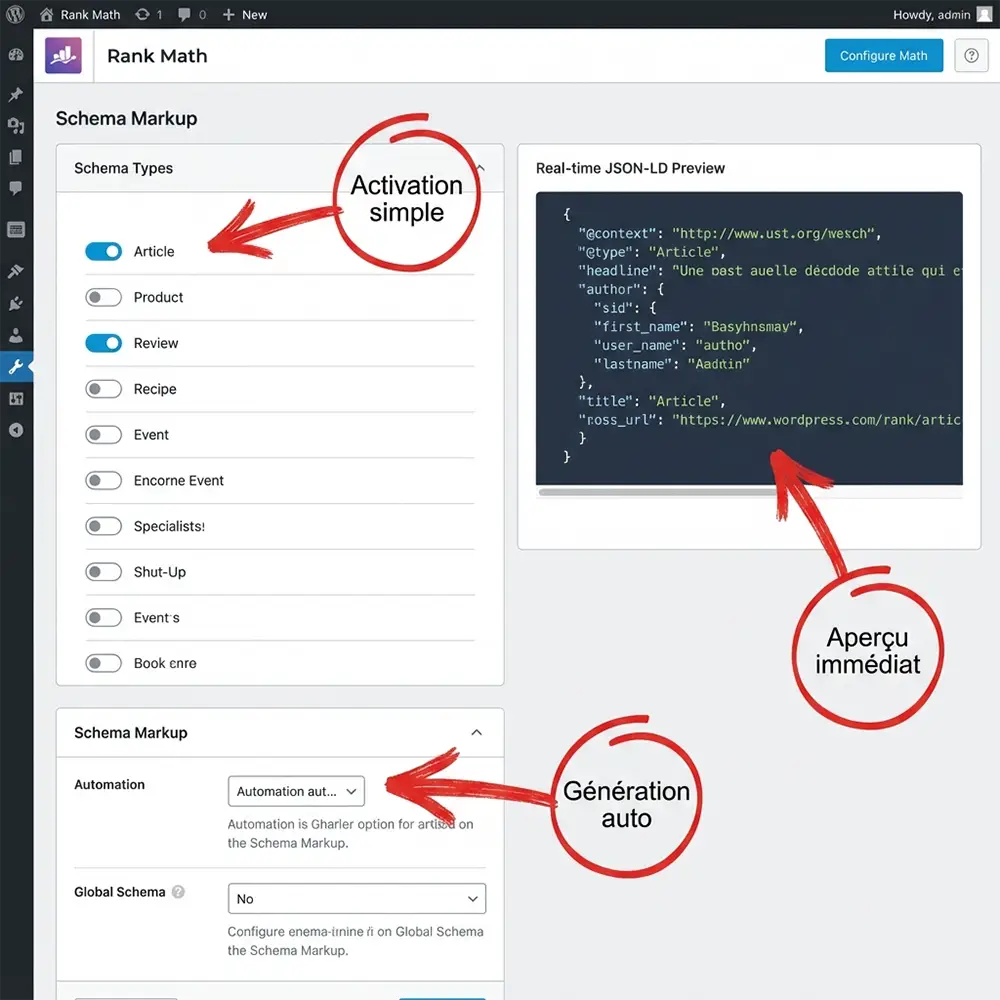Open the Global Schema dropdown set to No
This screenshot has width=1000, height=1000.
[x=356, y=898]
